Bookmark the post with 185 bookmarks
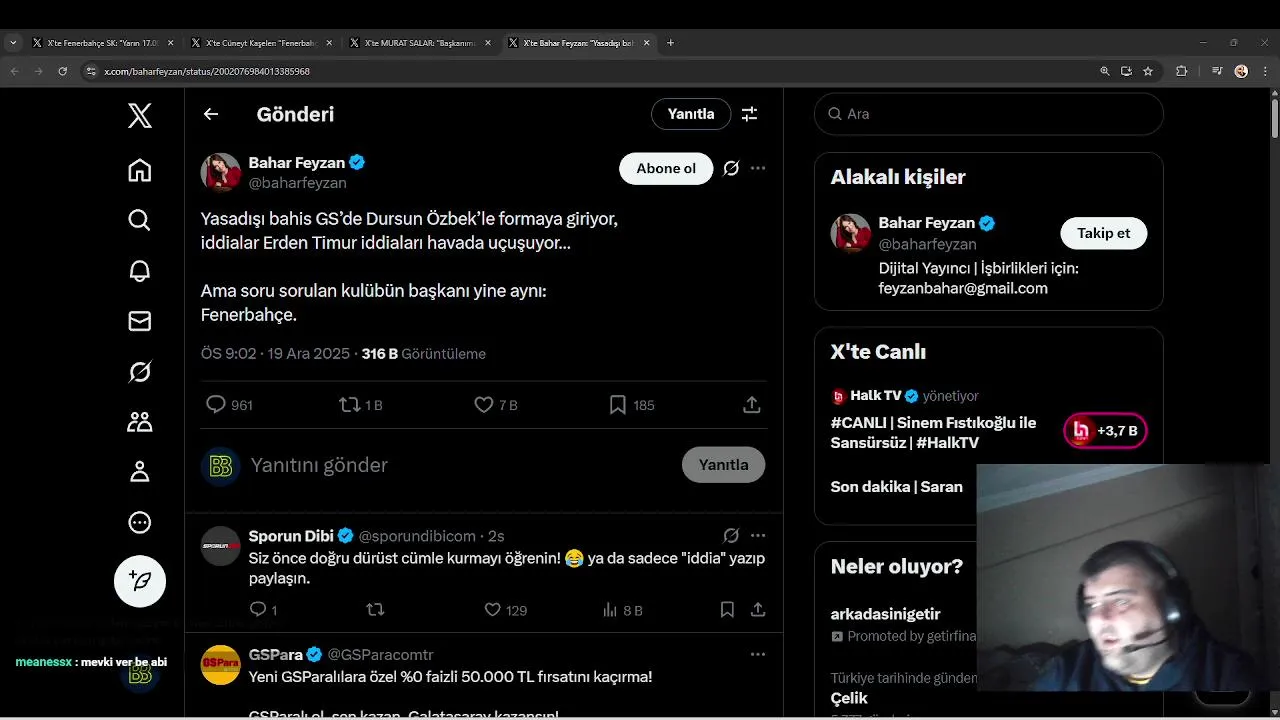Screen dimensions: 1280x720 click(x=632, y=405)
